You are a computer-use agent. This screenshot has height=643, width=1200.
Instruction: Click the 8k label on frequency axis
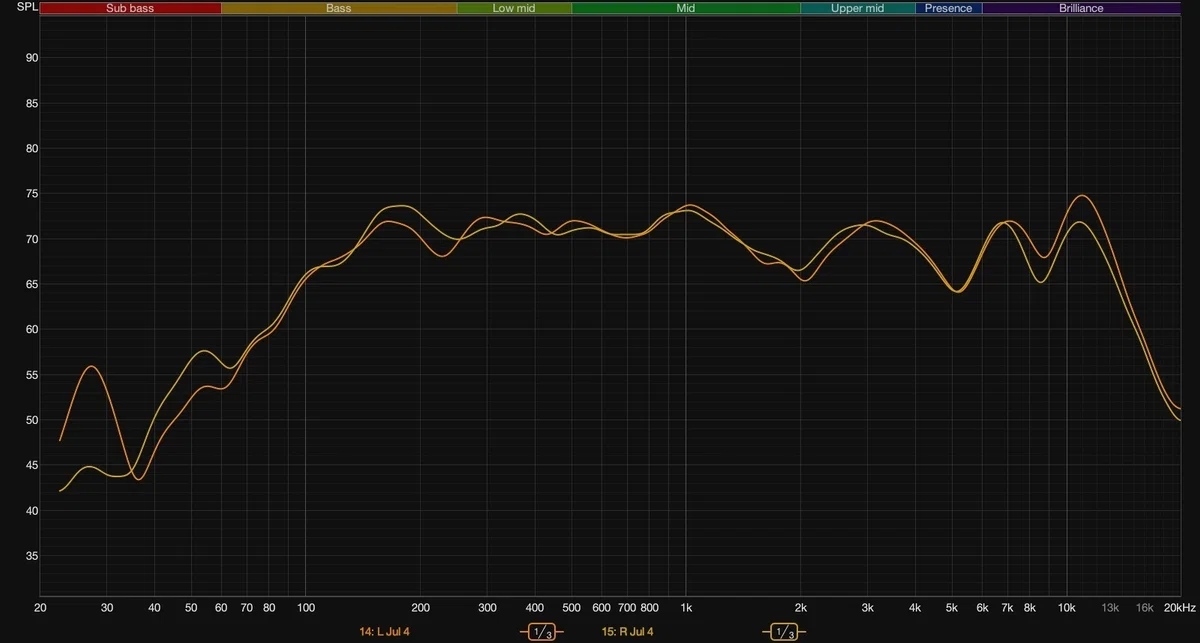click(1029, 607)
